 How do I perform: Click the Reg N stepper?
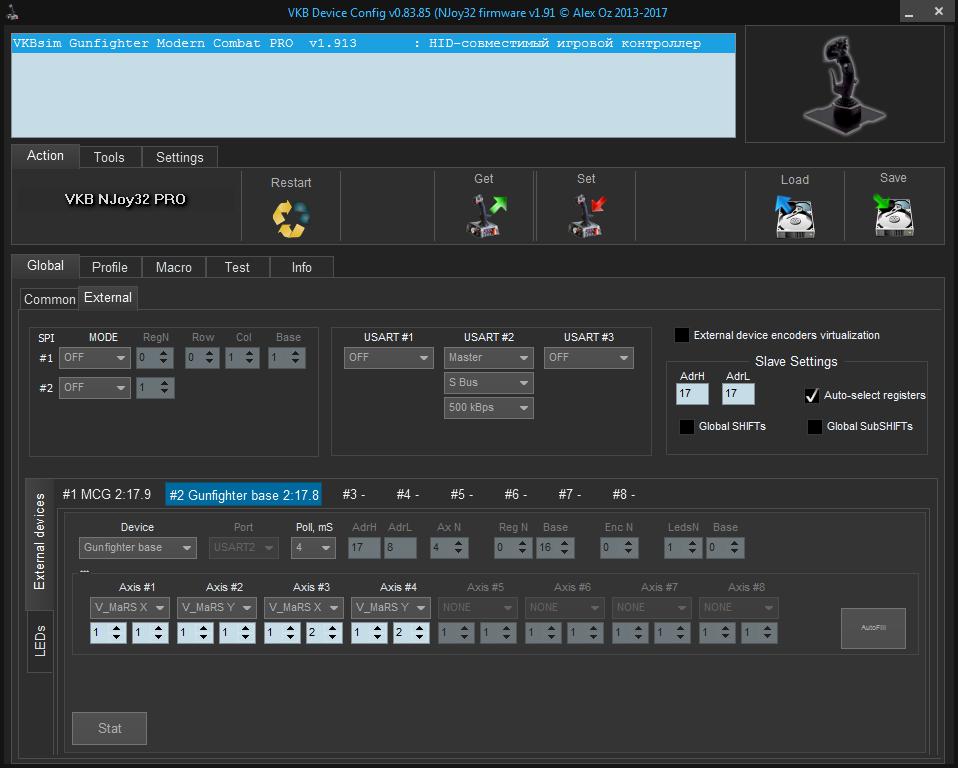click(513, 547)
